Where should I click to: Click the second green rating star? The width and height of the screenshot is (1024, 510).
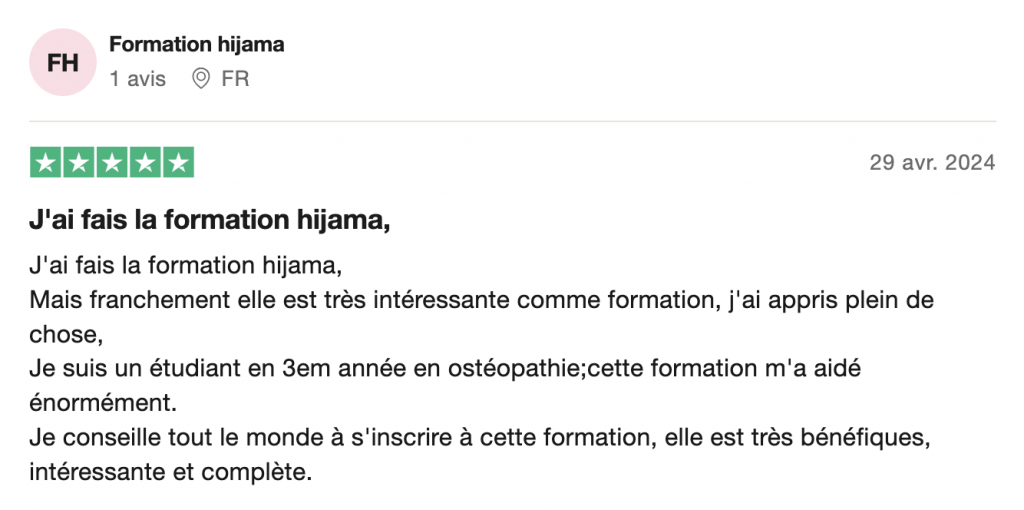pyautogui.click(x=78, y=162)
